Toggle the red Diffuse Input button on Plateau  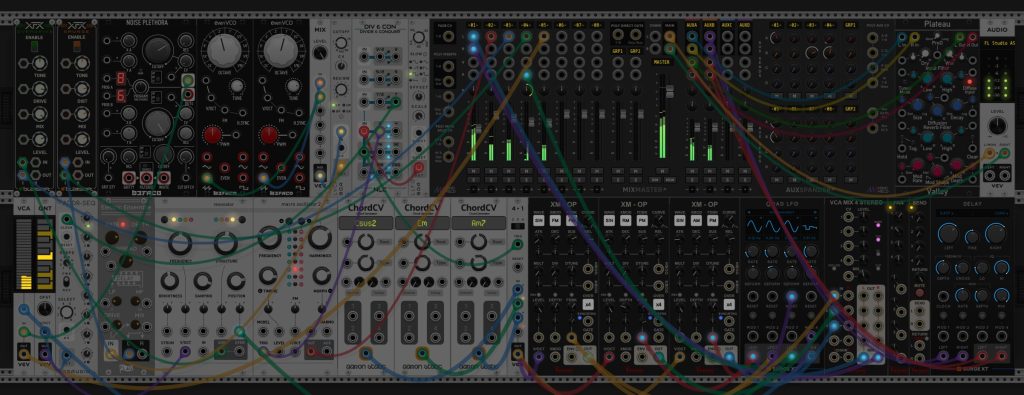[969, 82]
